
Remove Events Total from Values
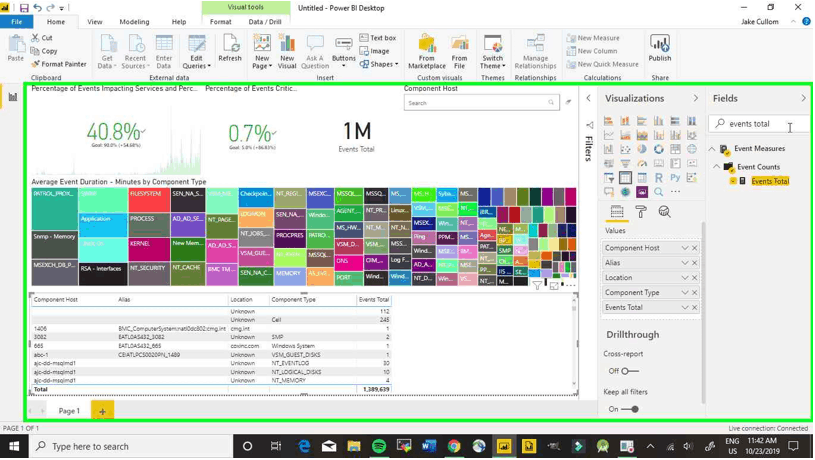coord(694,307)
